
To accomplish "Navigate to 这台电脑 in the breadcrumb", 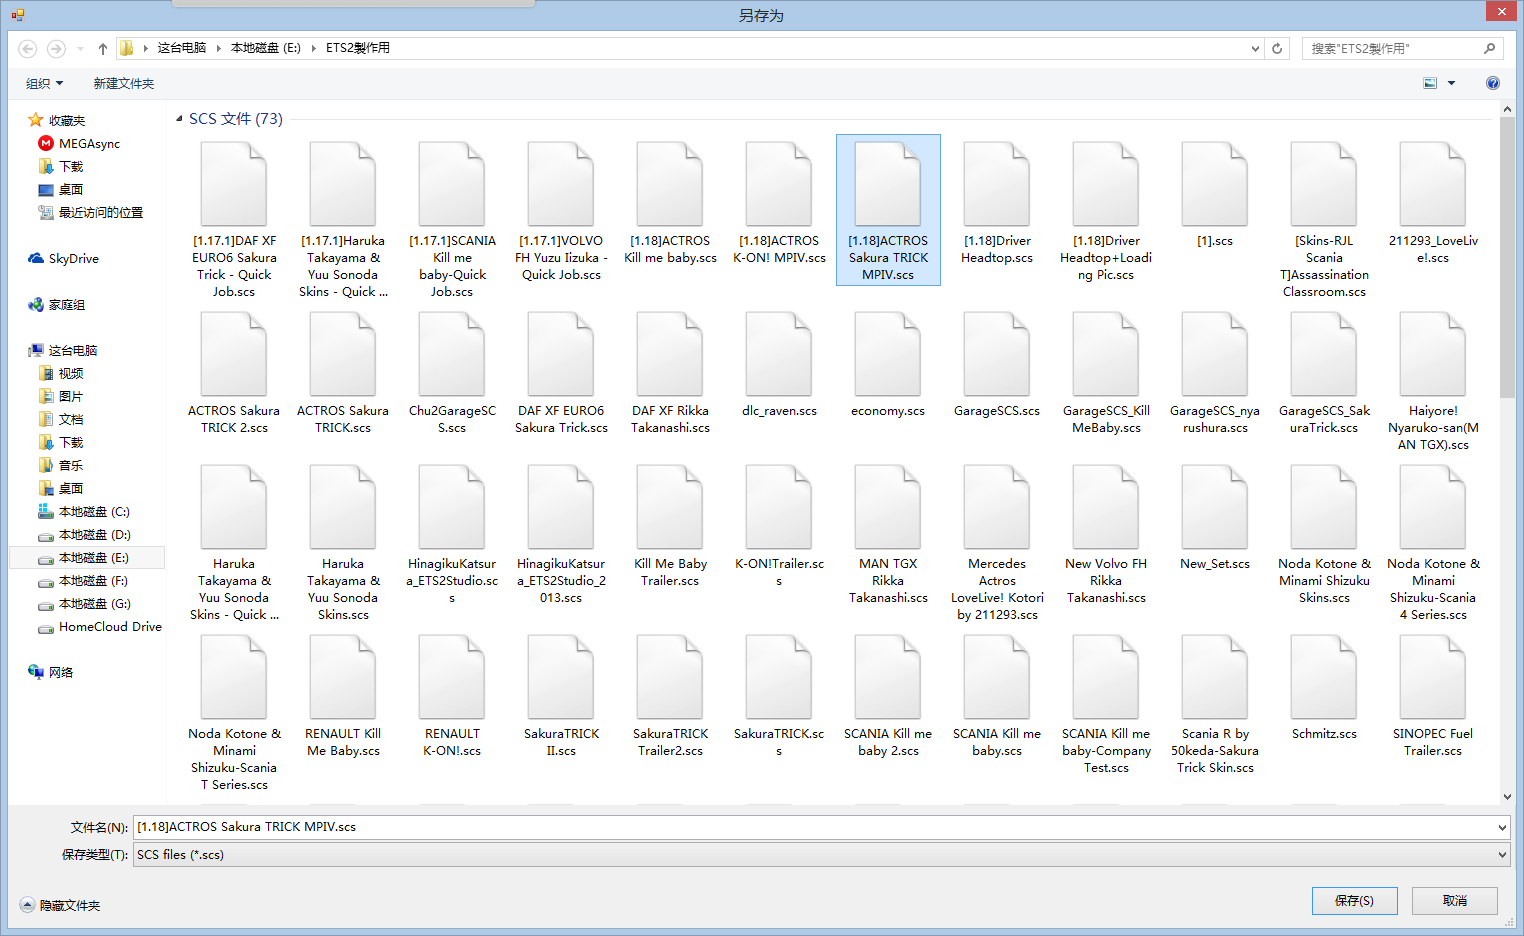I will [x=181, y=48].
